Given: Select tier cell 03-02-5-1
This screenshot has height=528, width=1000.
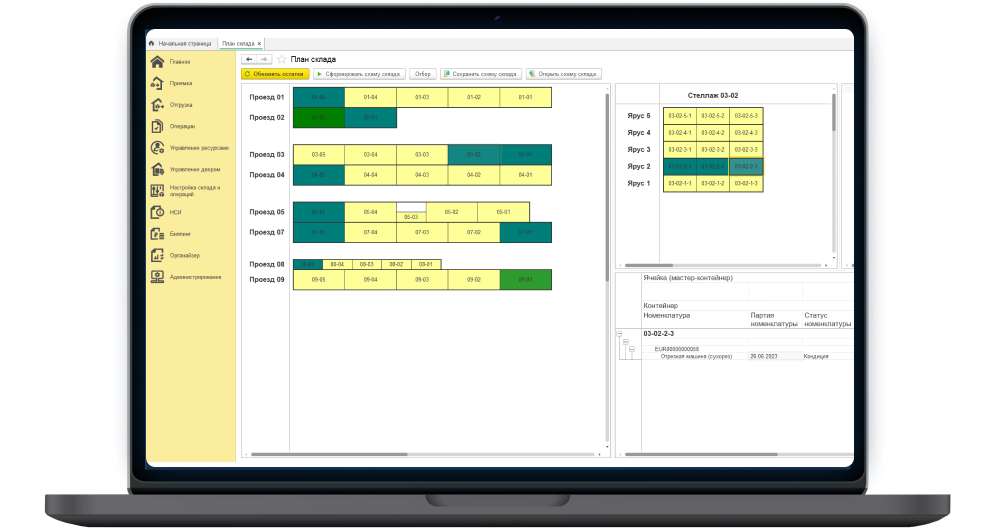Looking at the screenshot, I should 680,116.
